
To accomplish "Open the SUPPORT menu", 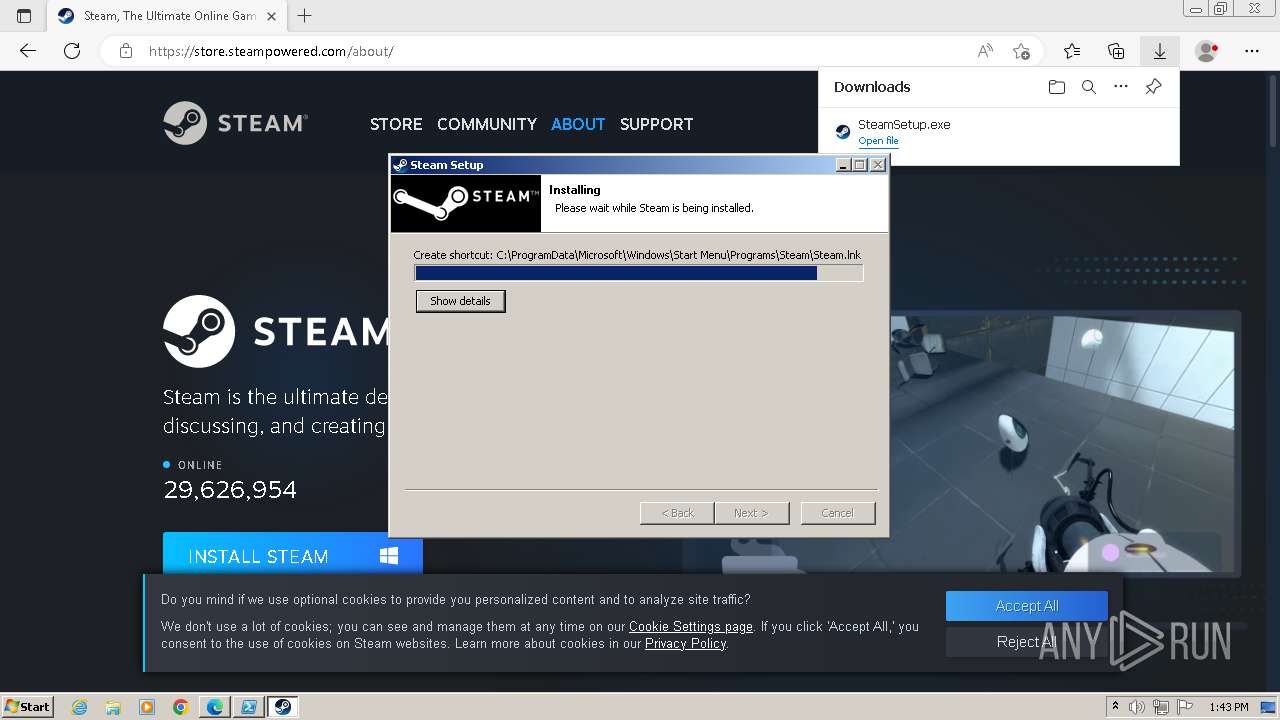I will (656, 124).
